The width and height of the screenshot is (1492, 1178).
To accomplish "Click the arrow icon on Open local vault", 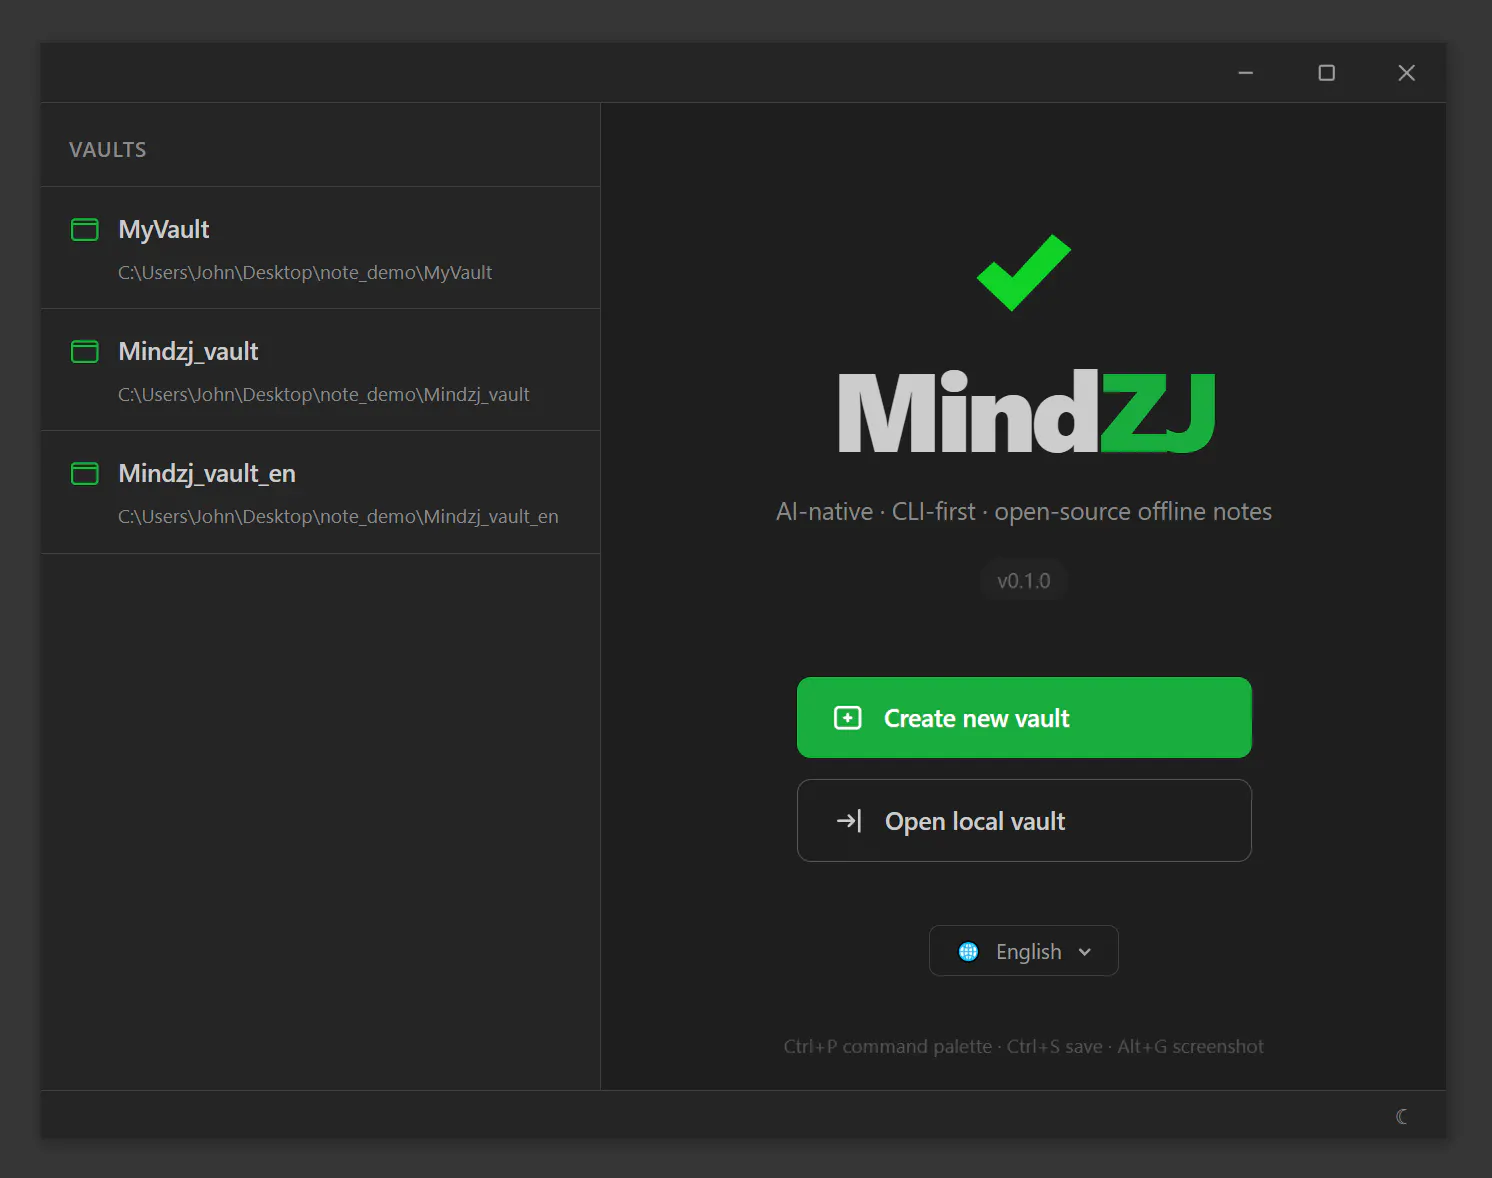I will pos(849,821).
